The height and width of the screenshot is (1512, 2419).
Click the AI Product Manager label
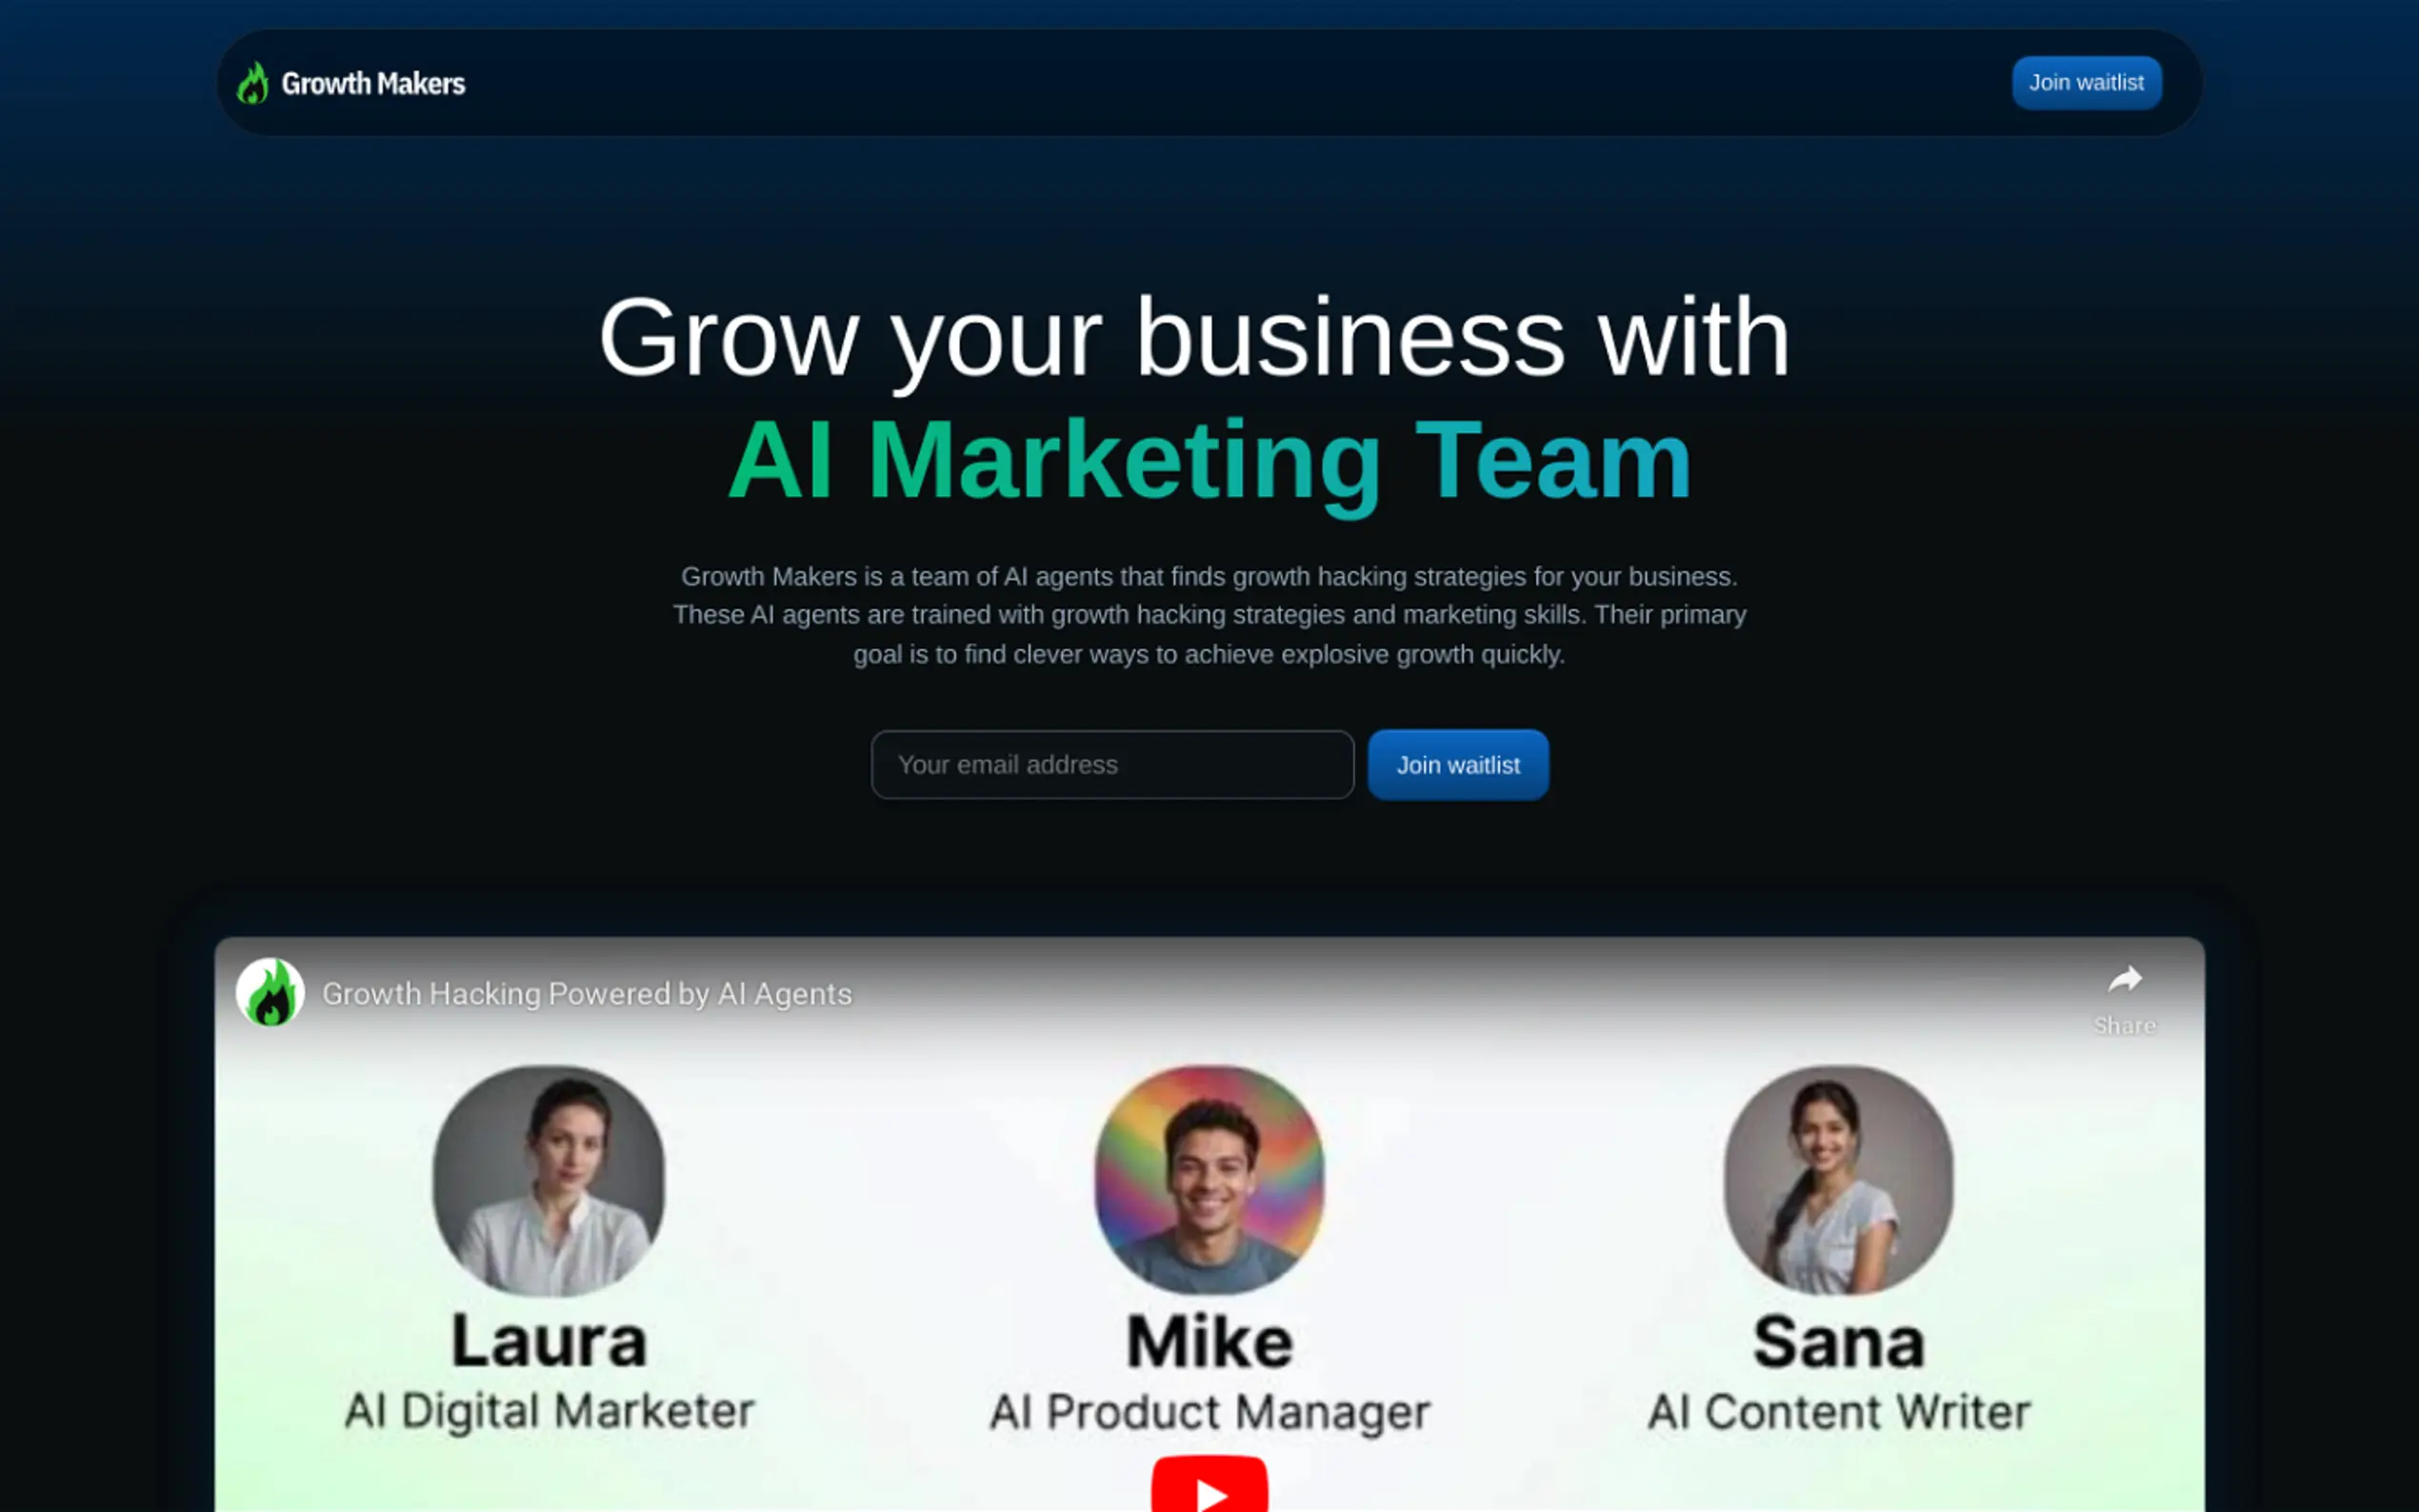(x=1210, y=1413)
